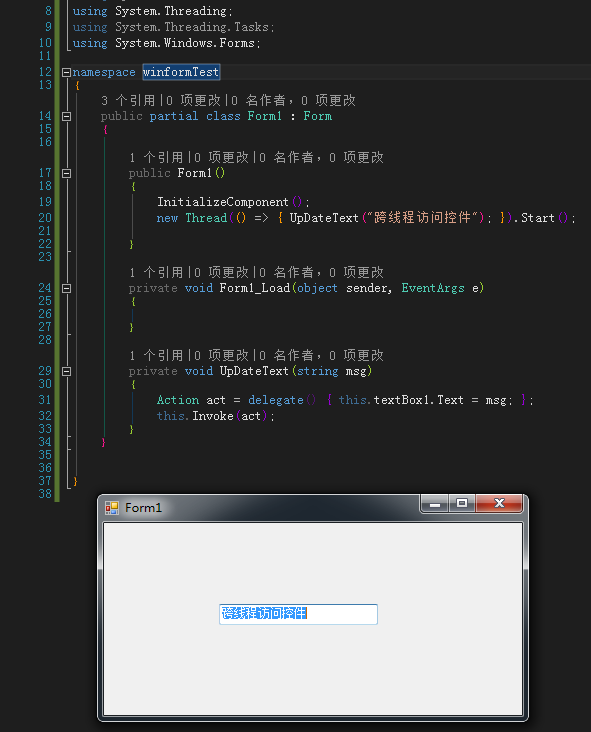The height and width of the screenshot is (732, 591).
Task: Click the EventArgs parameter type
Action: click(433, 289)
